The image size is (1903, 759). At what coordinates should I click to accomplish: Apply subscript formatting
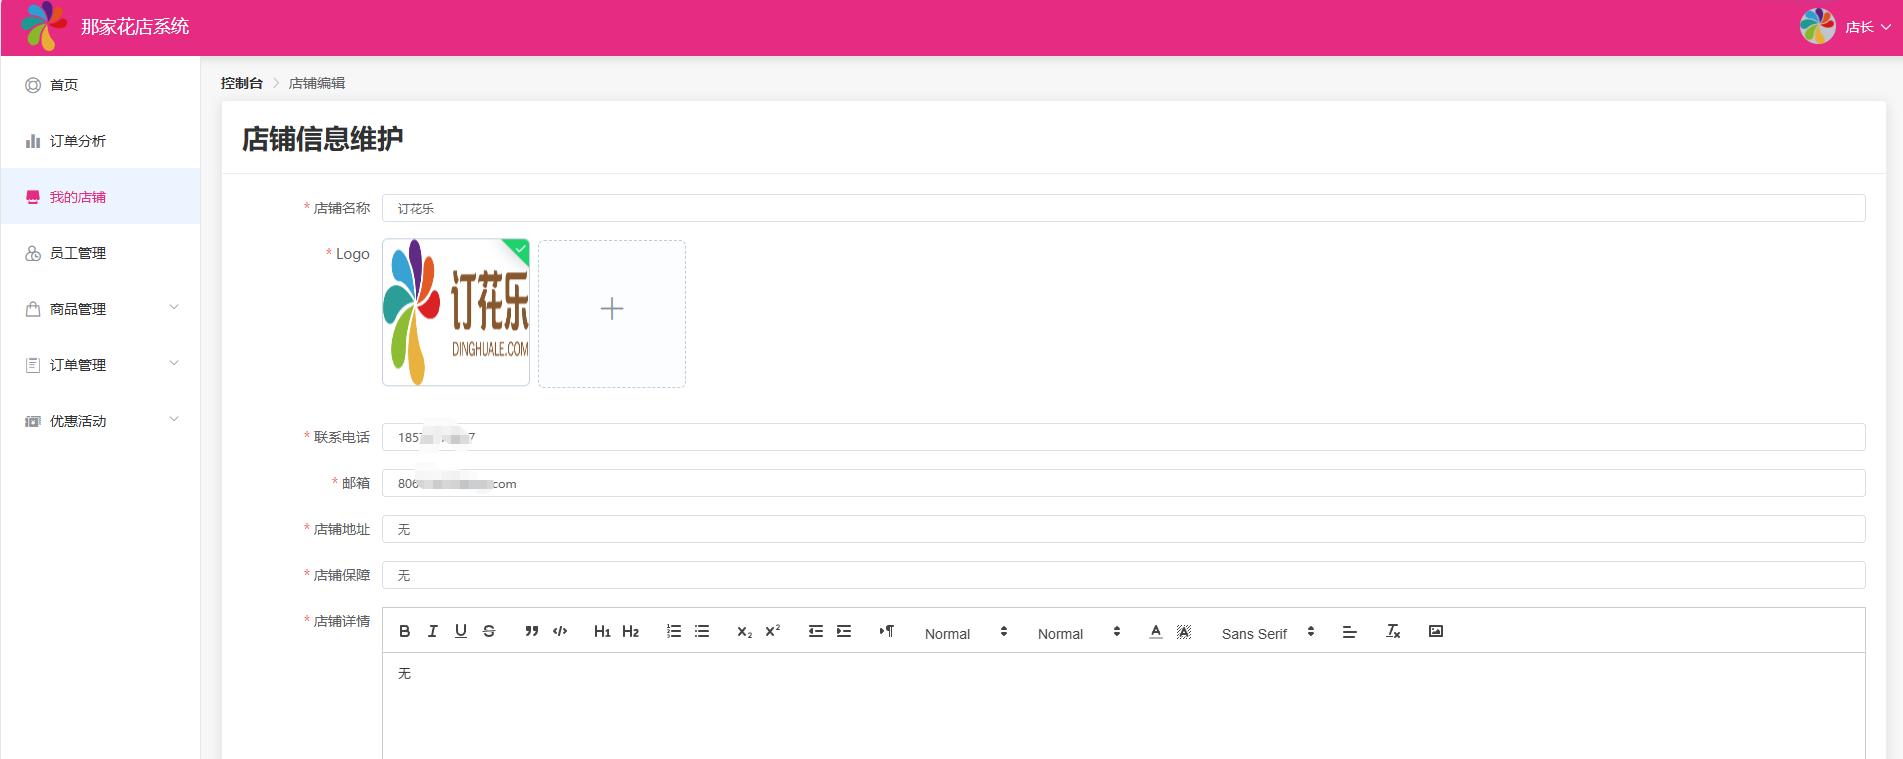pyautogui.click(x=745, y=631)
